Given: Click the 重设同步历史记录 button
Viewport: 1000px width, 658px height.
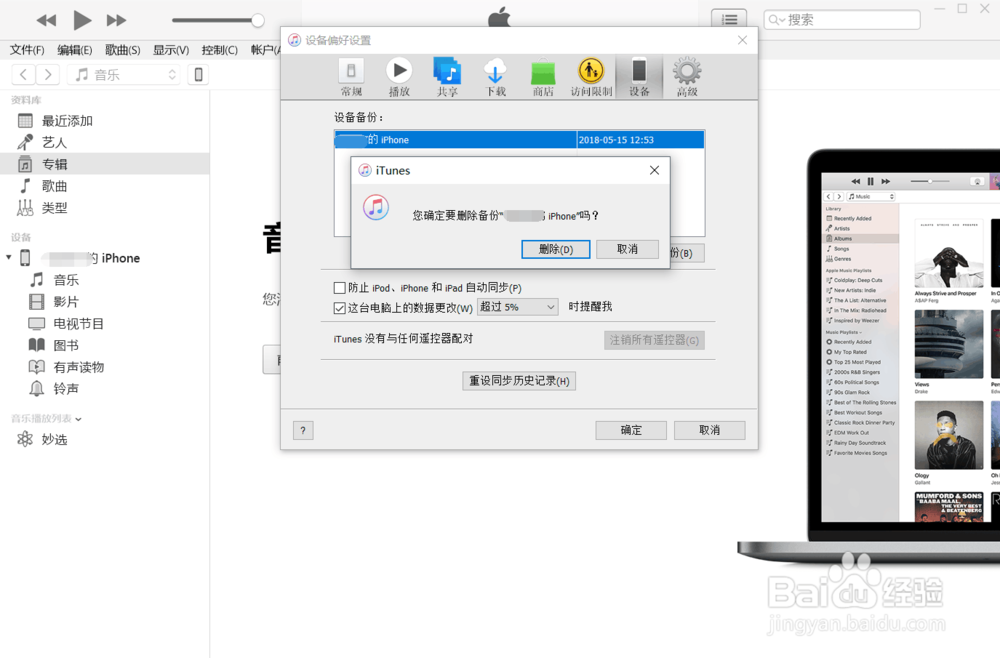Looking at the screenshot, I should 519,381.
